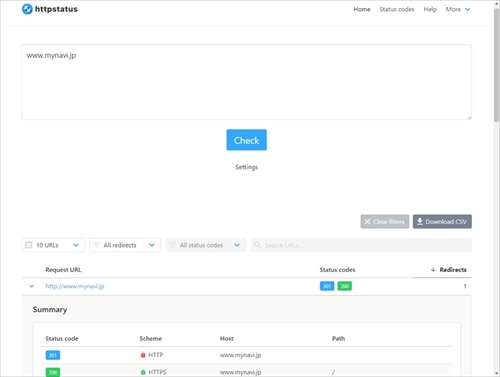The image size is (500, 377).
Task: Click the HTTPS scheme text
Action: point(157,372)
